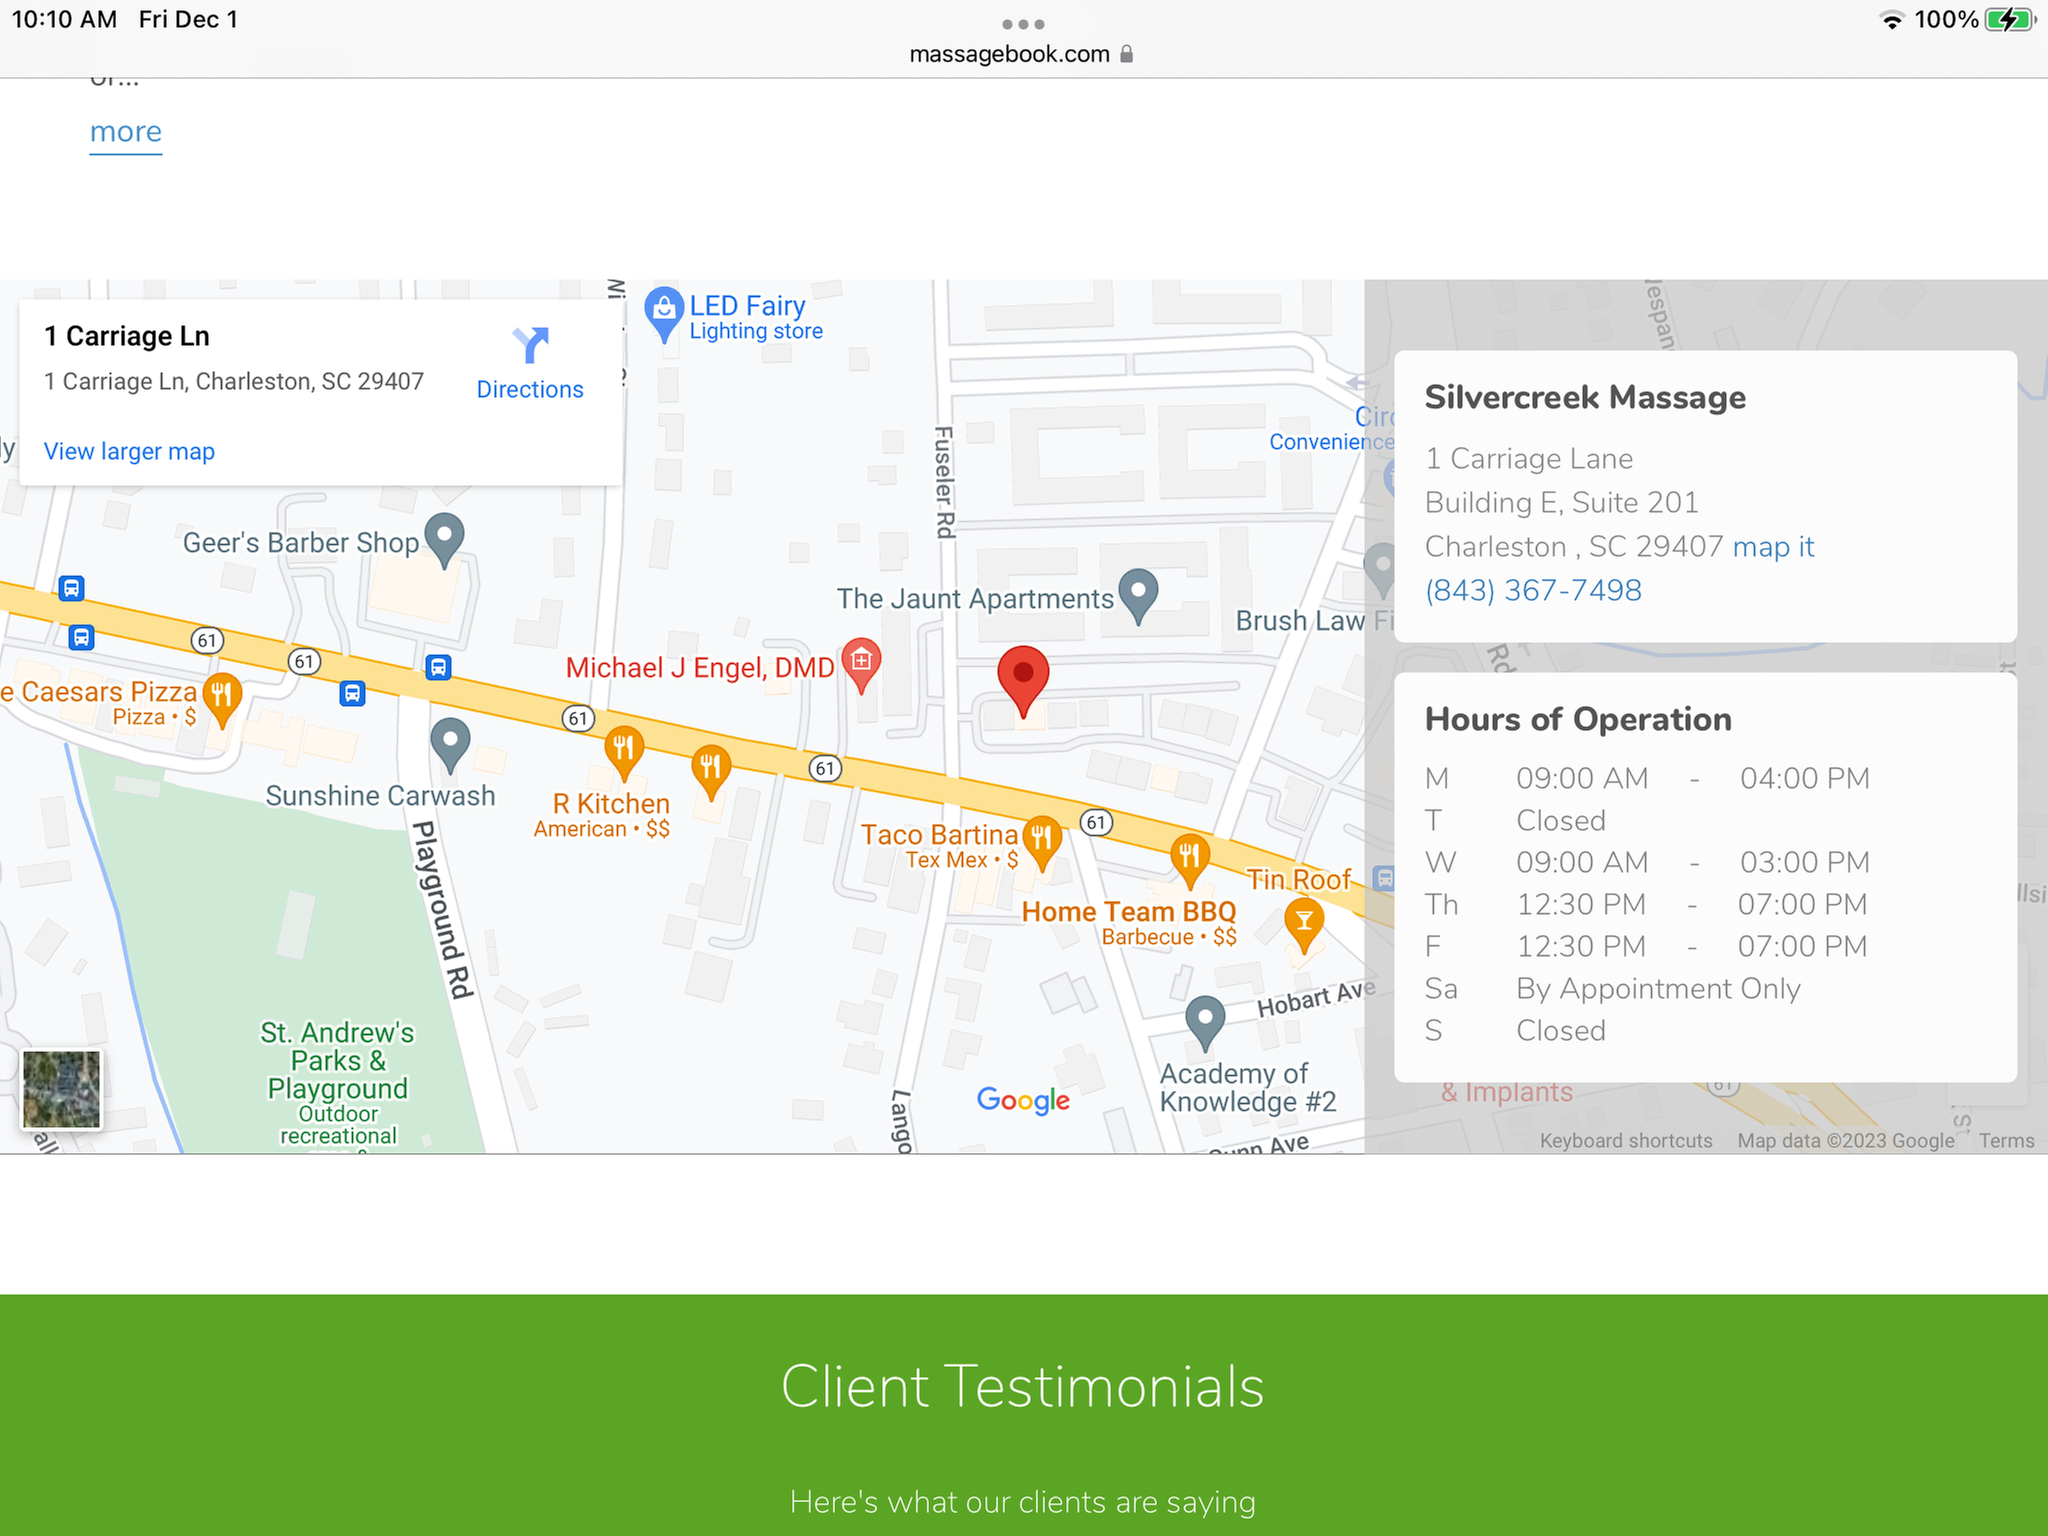Click the Directions link text

coord(530,389)
